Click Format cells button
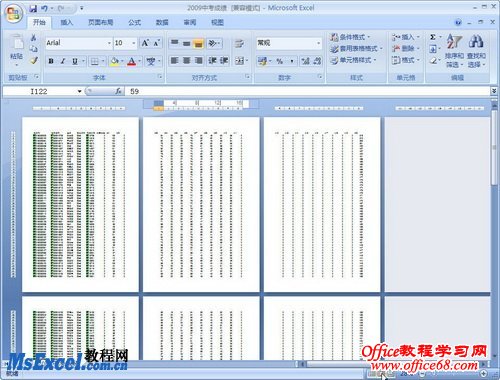 click(406, 60)
